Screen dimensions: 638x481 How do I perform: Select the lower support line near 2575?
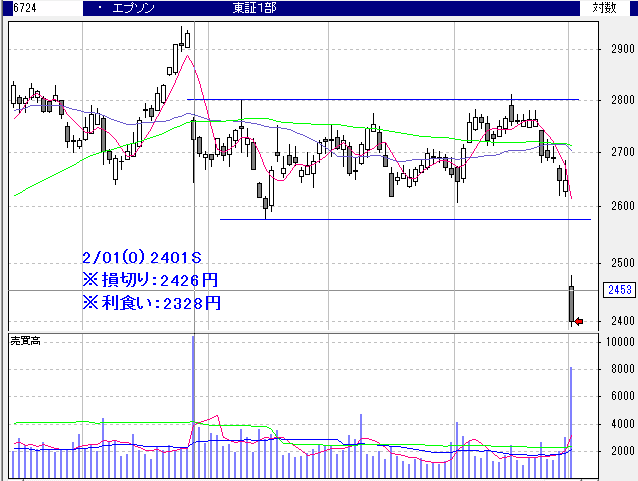pyautogui.click(x=400, y=219)
